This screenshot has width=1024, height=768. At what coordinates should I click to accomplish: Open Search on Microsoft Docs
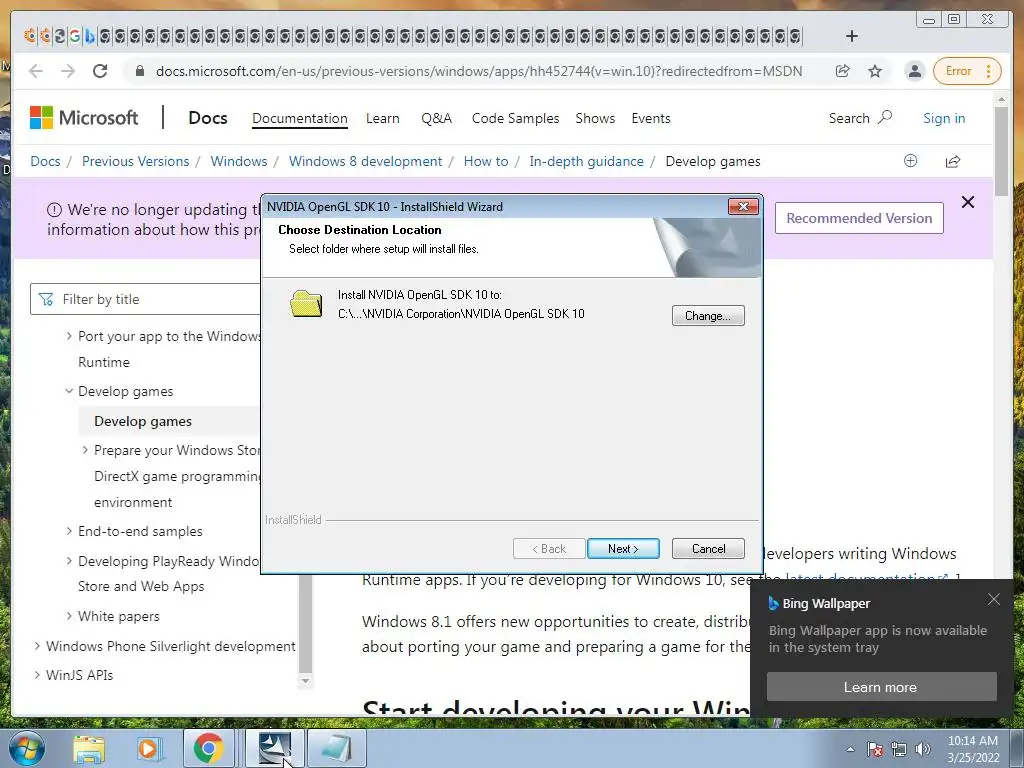click(x=860, y=118)
